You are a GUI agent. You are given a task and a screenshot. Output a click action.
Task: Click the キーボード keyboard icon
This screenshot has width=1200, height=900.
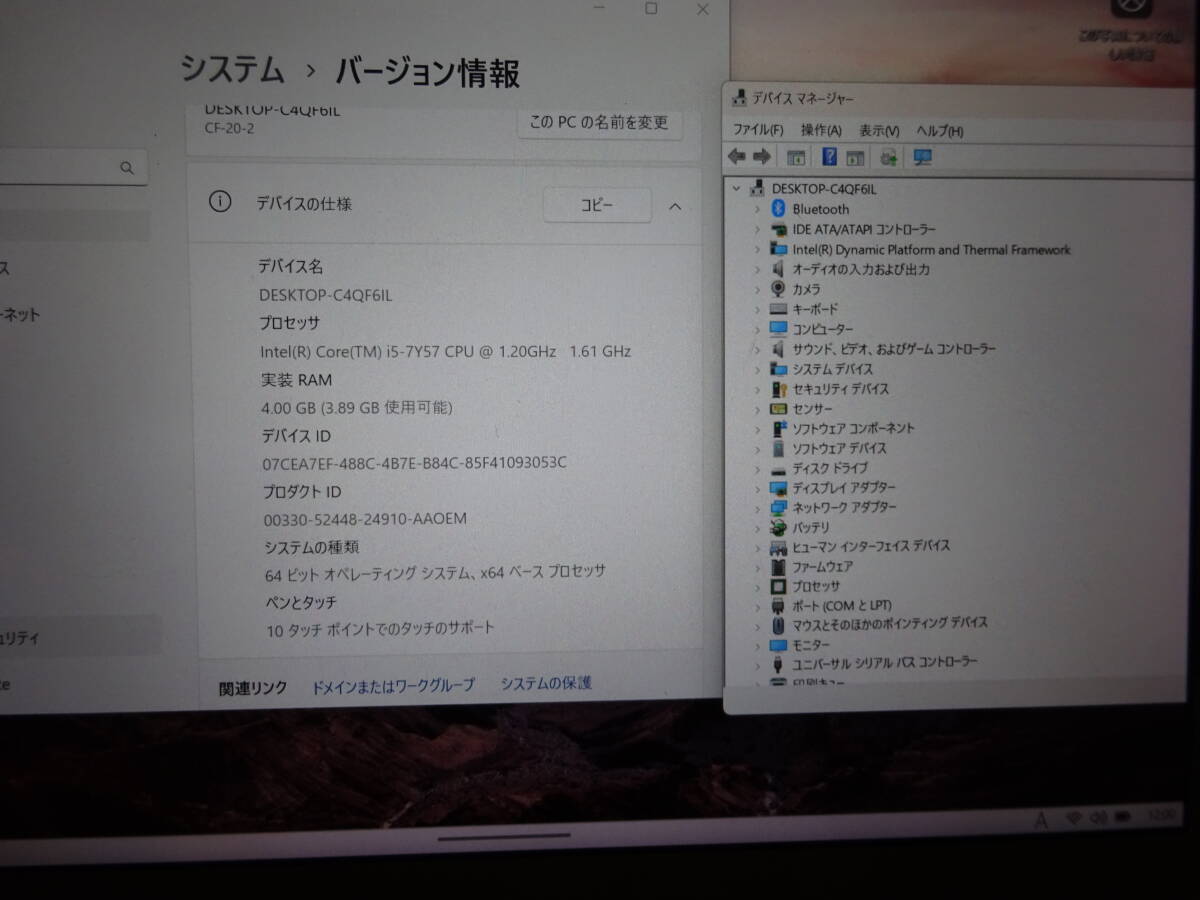click(779, 309)
